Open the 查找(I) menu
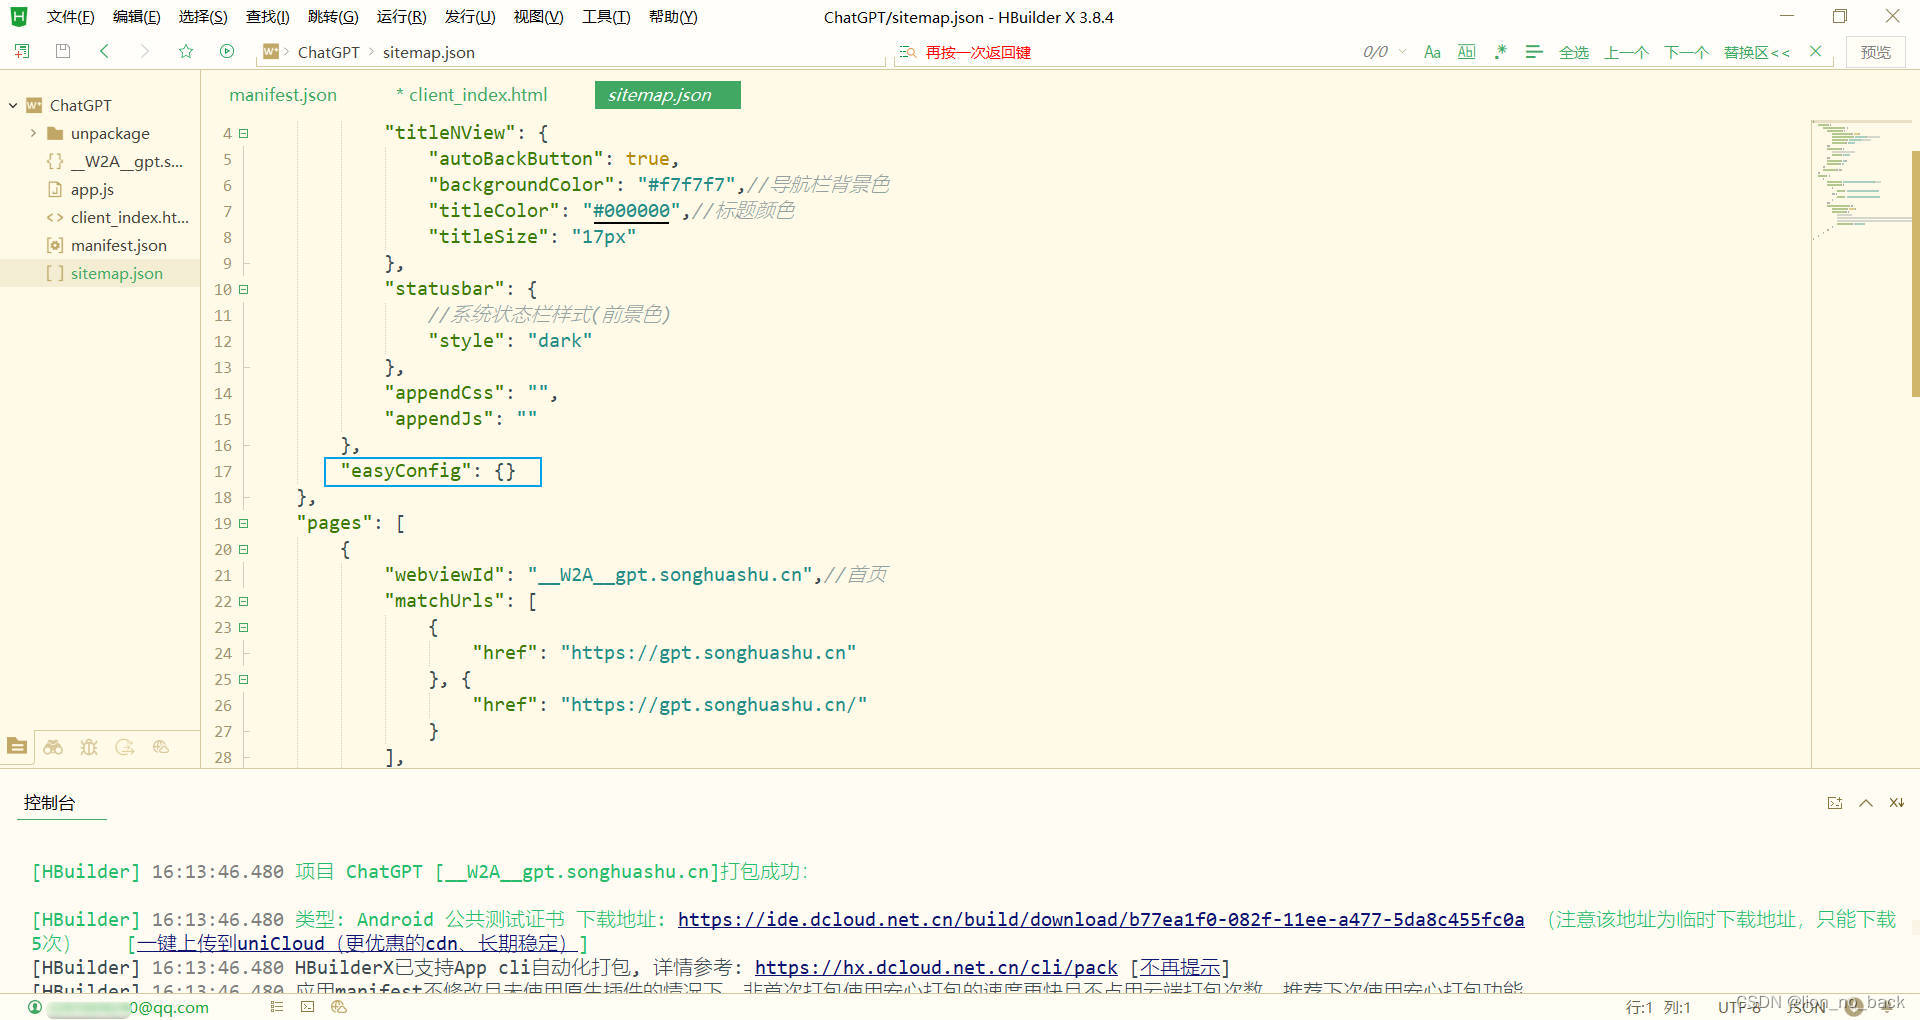This screenshot has width=1920, height=1020. pos(267,17)
